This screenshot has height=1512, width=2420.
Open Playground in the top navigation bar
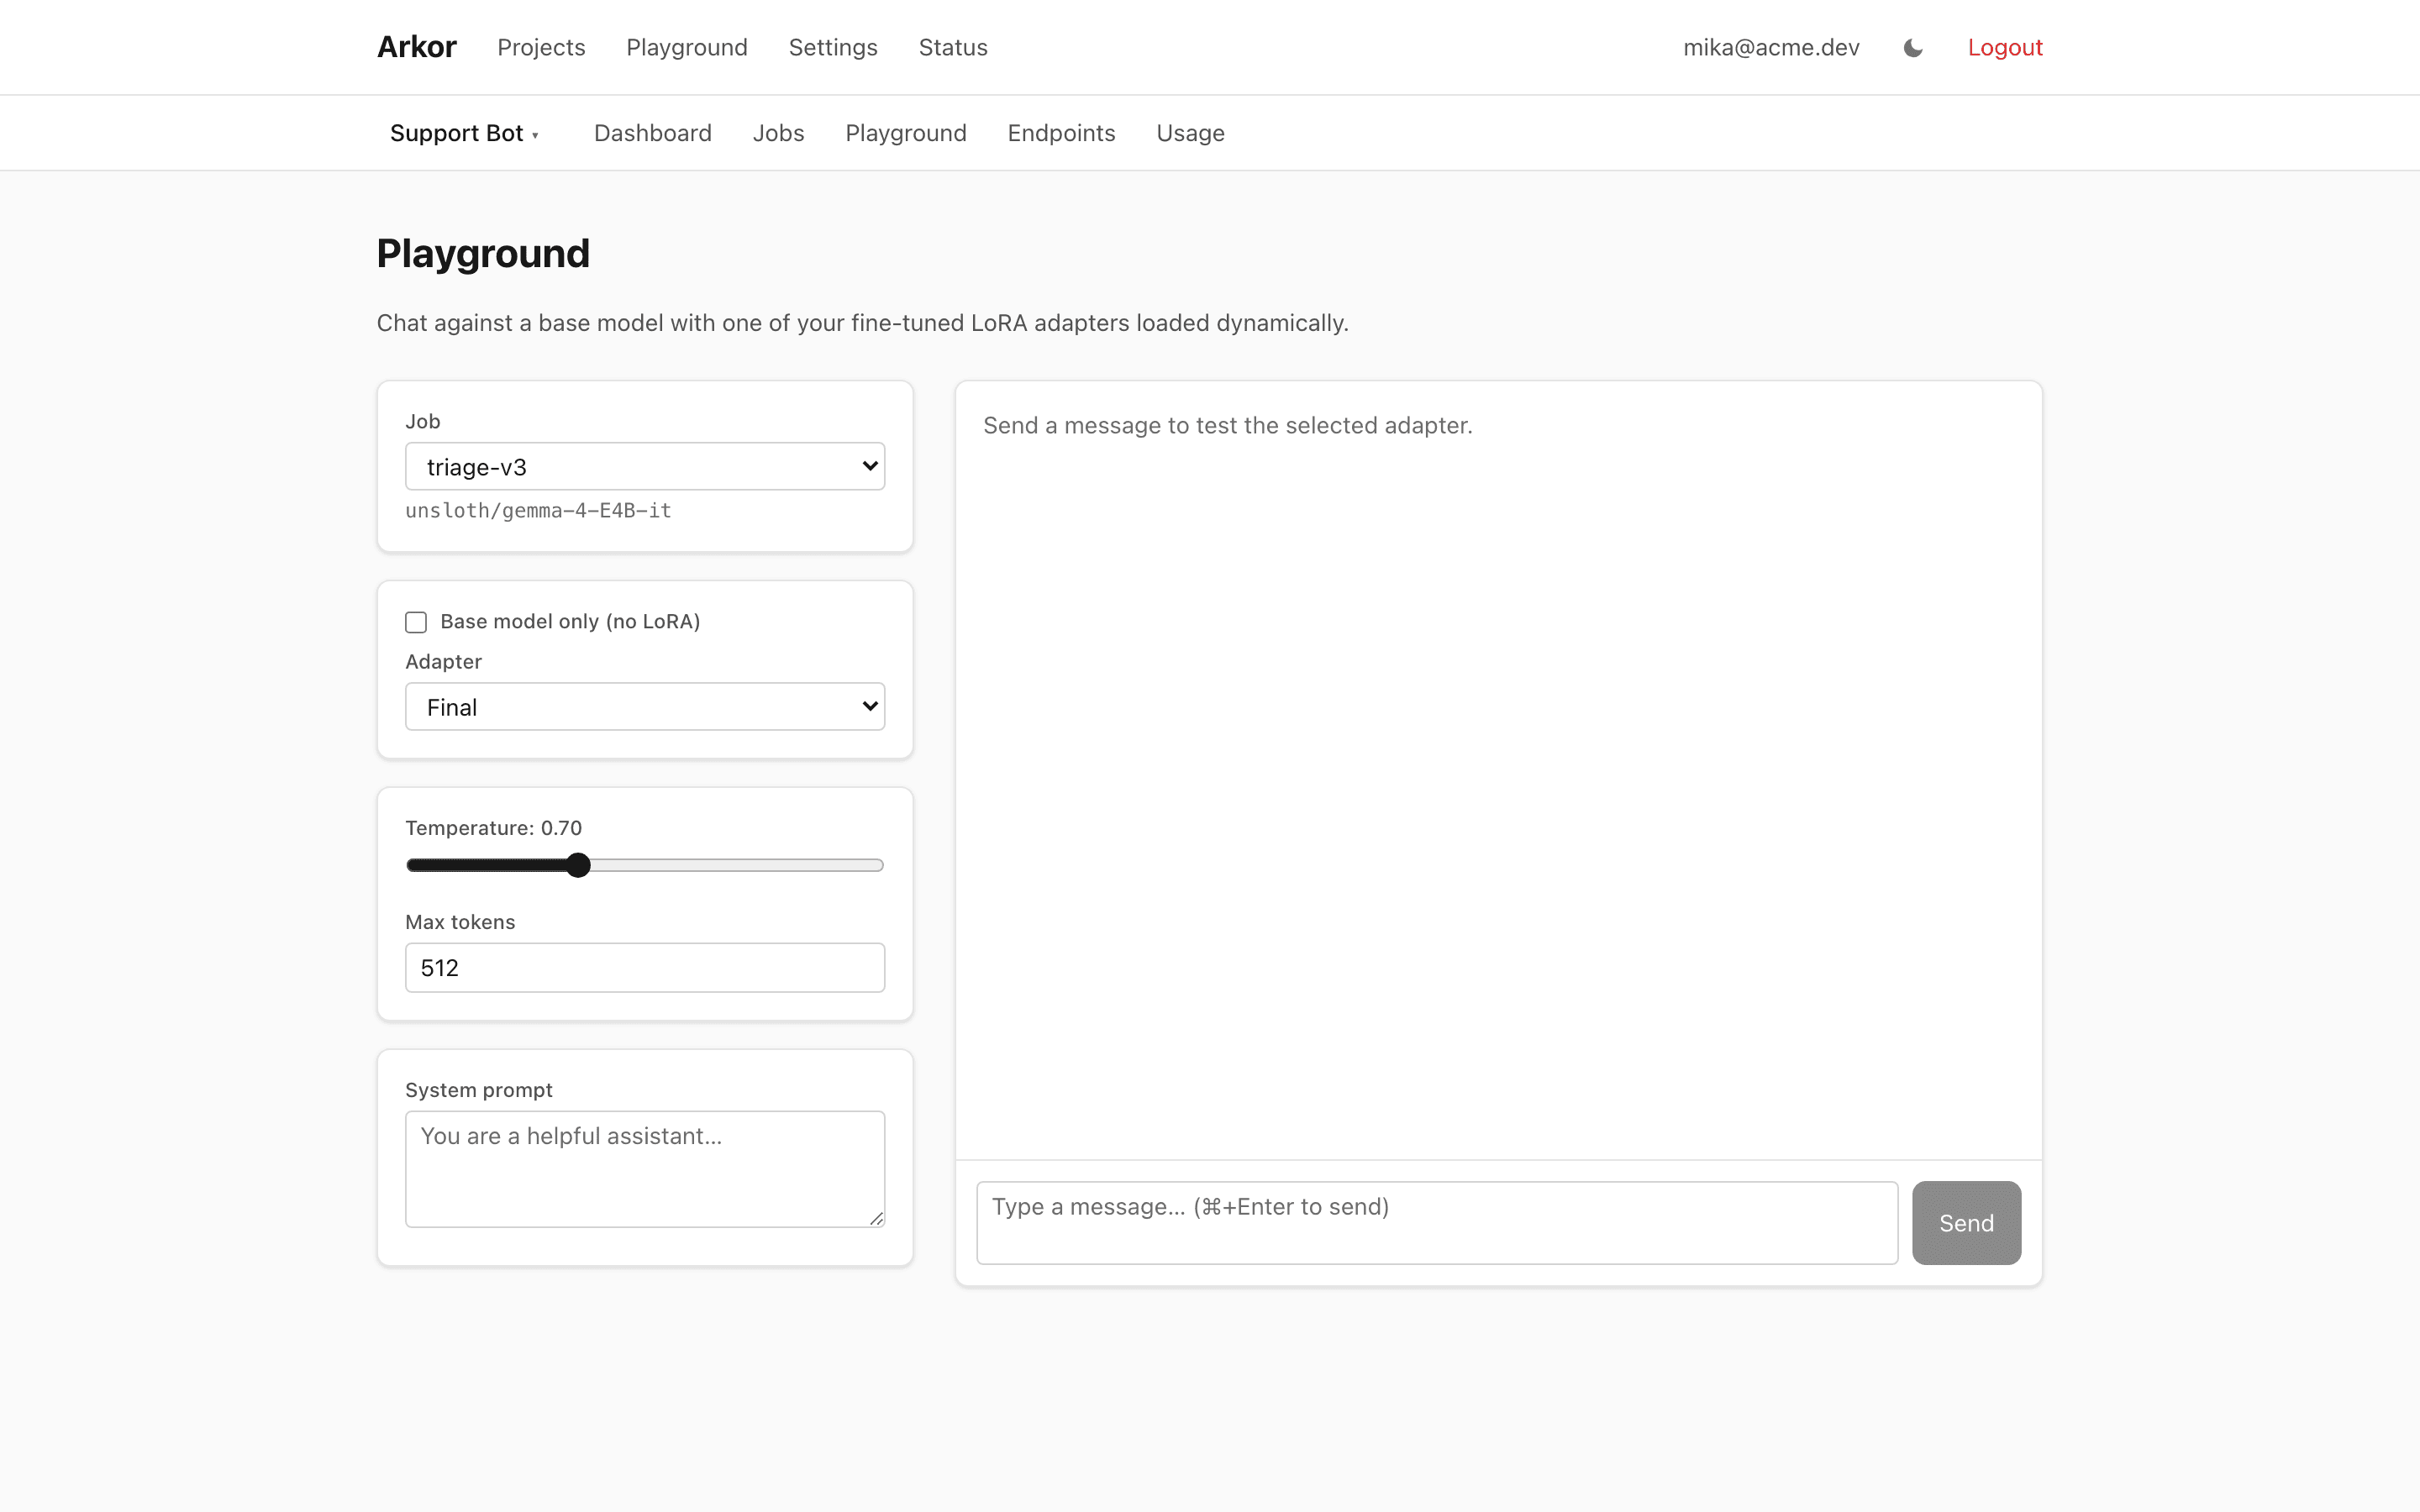pos(687,47)
